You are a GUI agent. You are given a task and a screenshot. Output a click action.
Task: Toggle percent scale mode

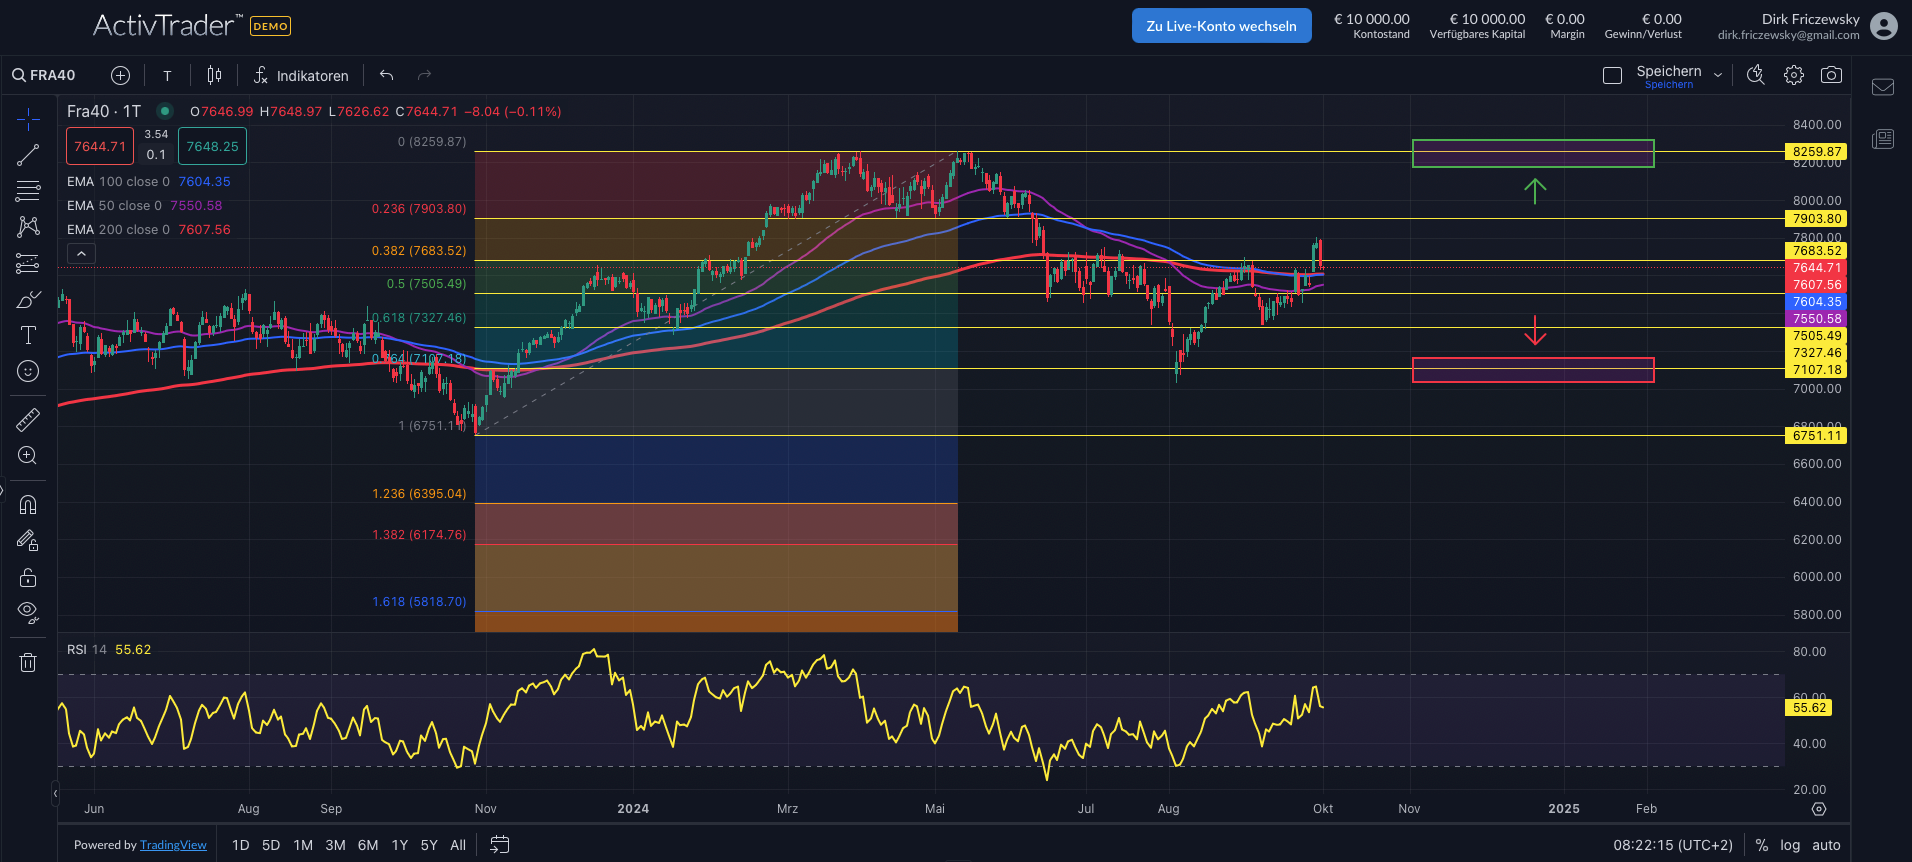pyautogui.click(x=1762, y=845)
